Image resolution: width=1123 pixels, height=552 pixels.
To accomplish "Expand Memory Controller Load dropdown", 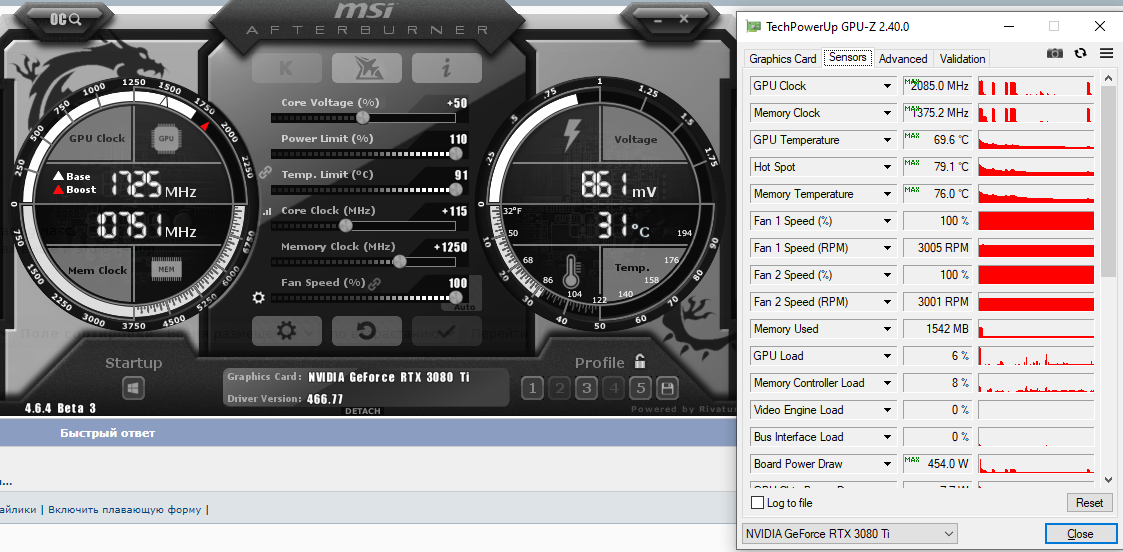I will click(887, 384).
